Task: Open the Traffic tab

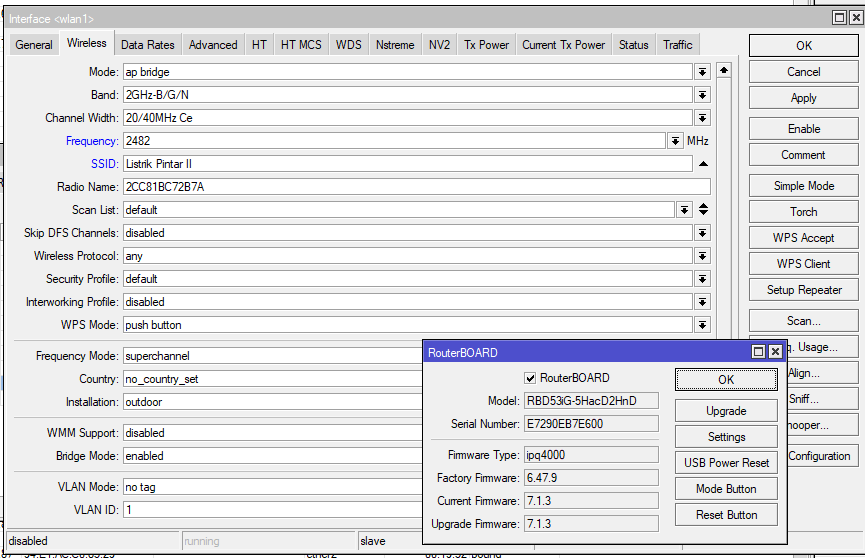Action: [x=677, y=45]
